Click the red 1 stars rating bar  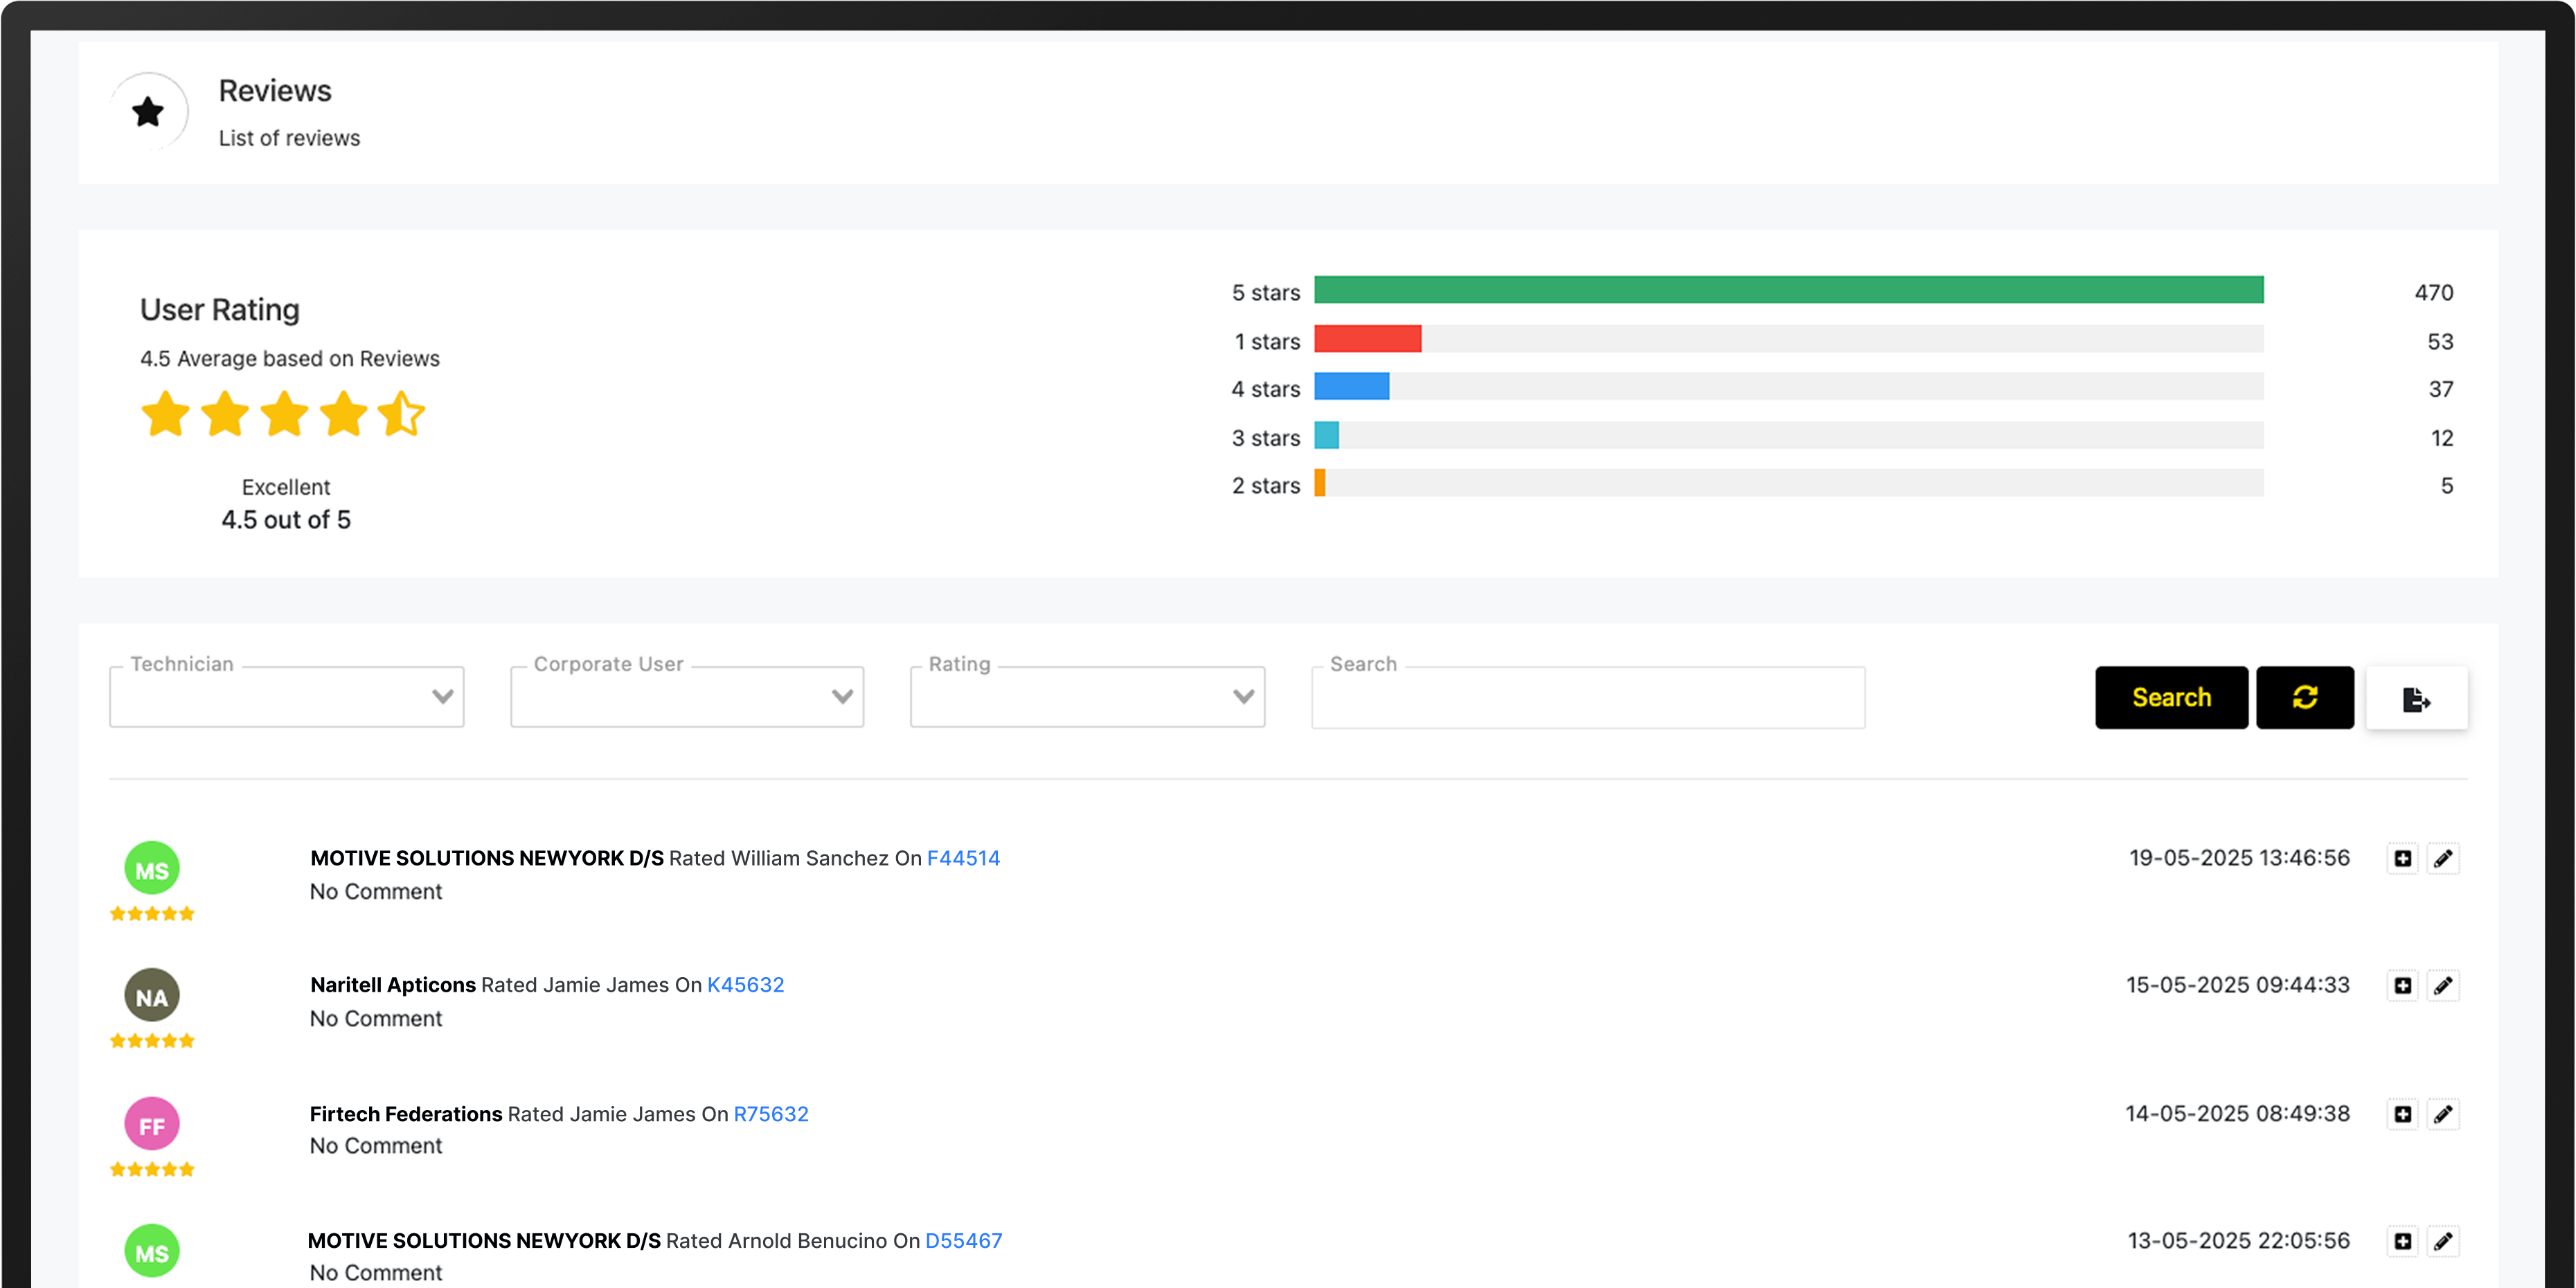(x=1367, y=339)
